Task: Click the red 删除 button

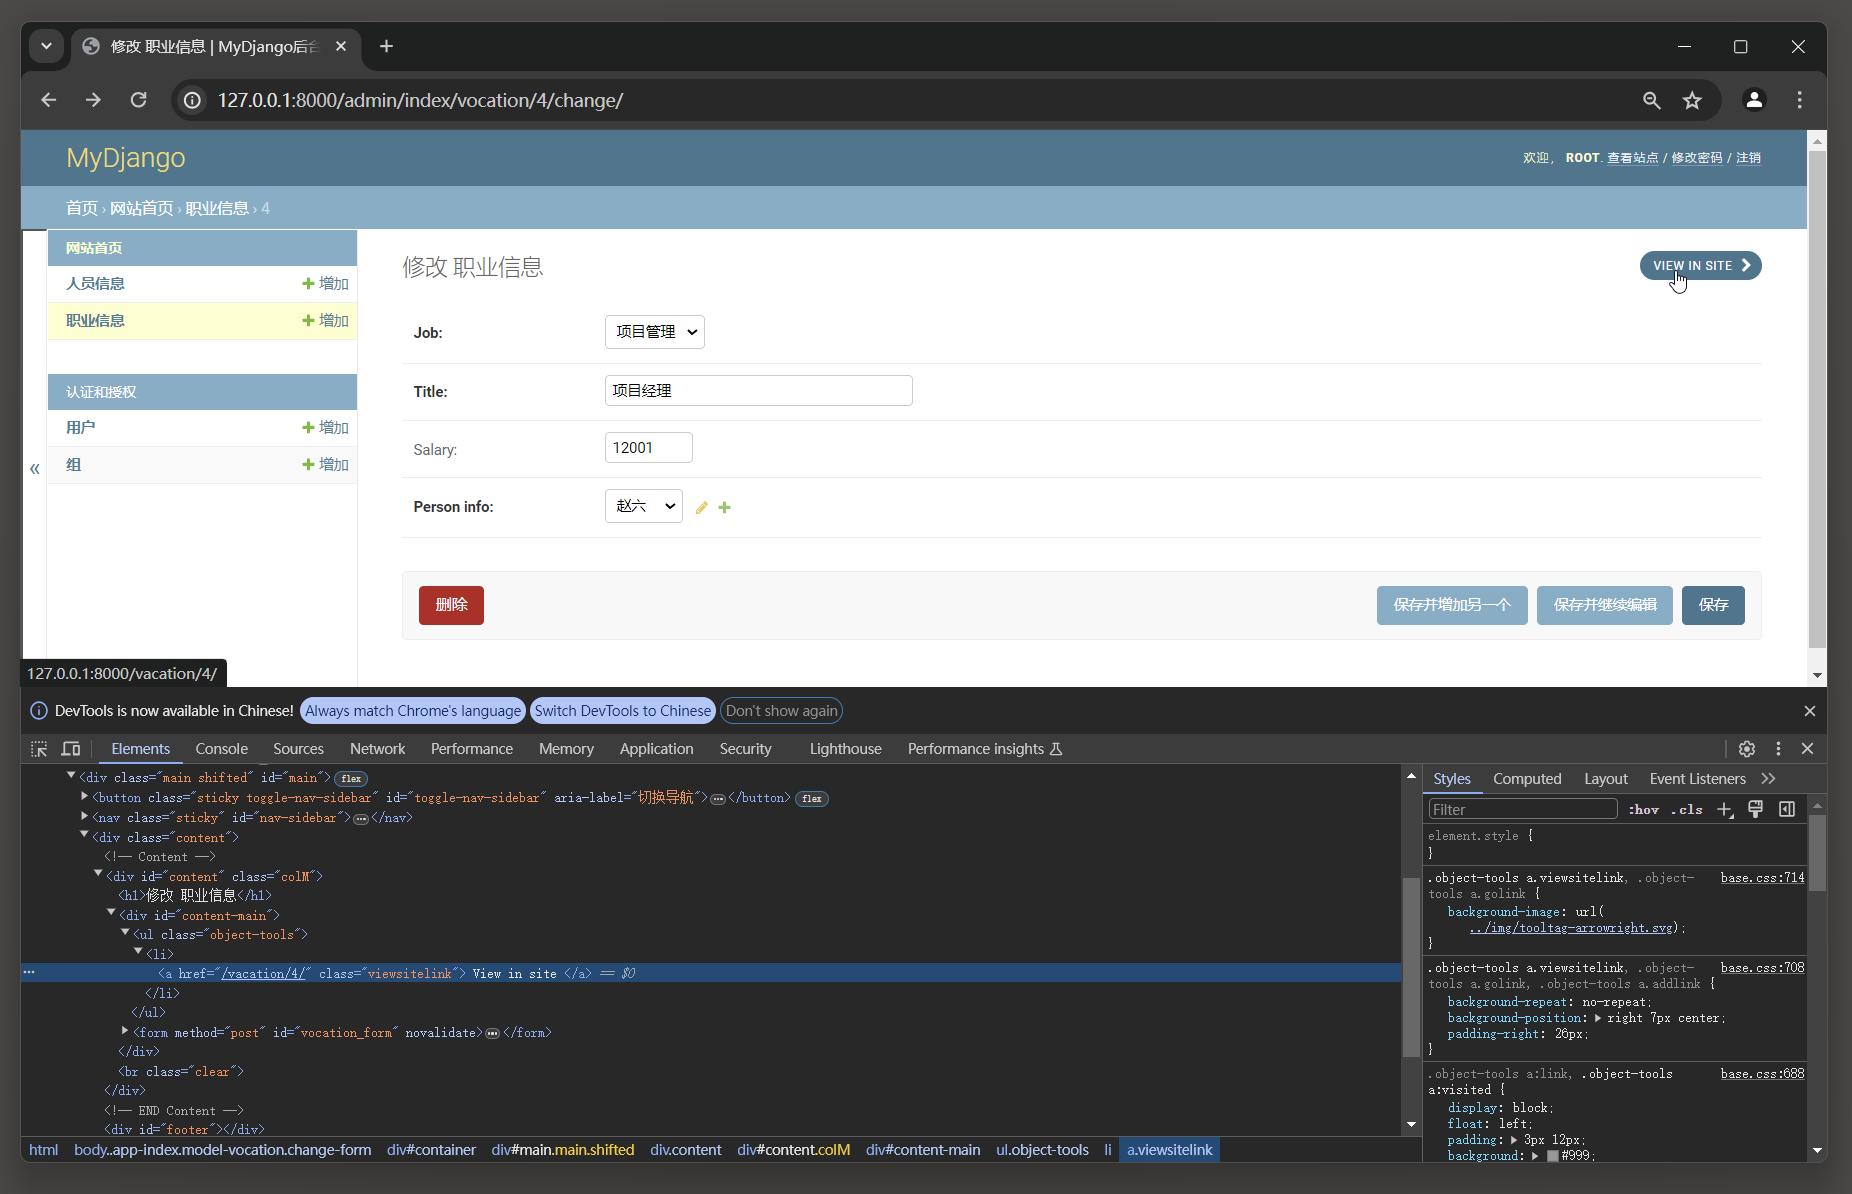Action: tap(451, 605)
